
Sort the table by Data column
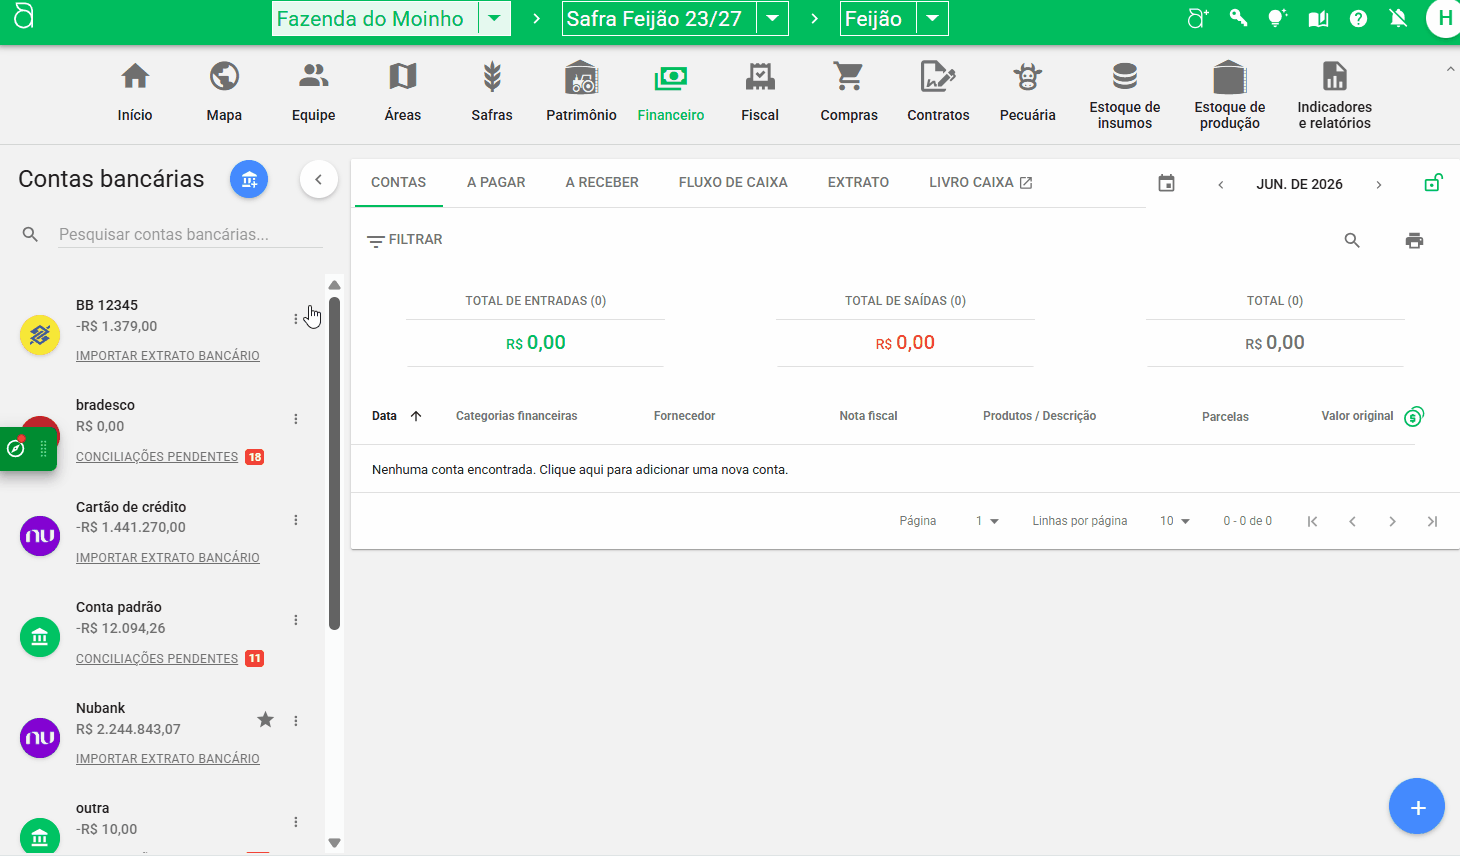(x=396, y=416)
